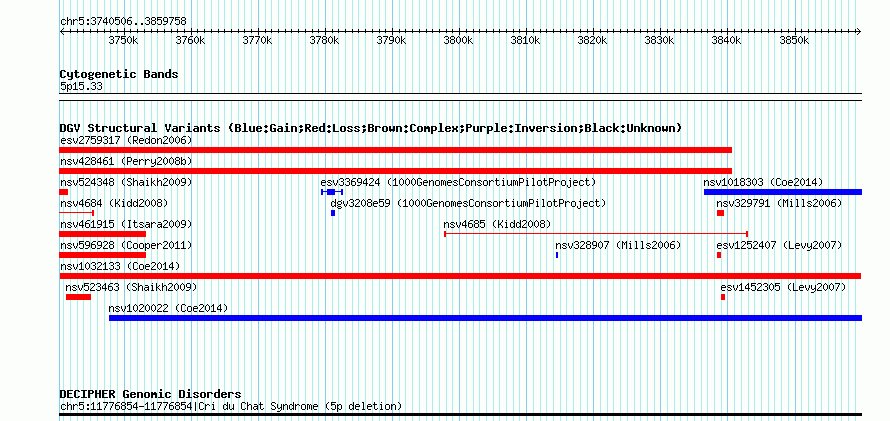890x421 pixels.
Task: Click the blue esv3369424 gain glyph
Action: (332, 192)
